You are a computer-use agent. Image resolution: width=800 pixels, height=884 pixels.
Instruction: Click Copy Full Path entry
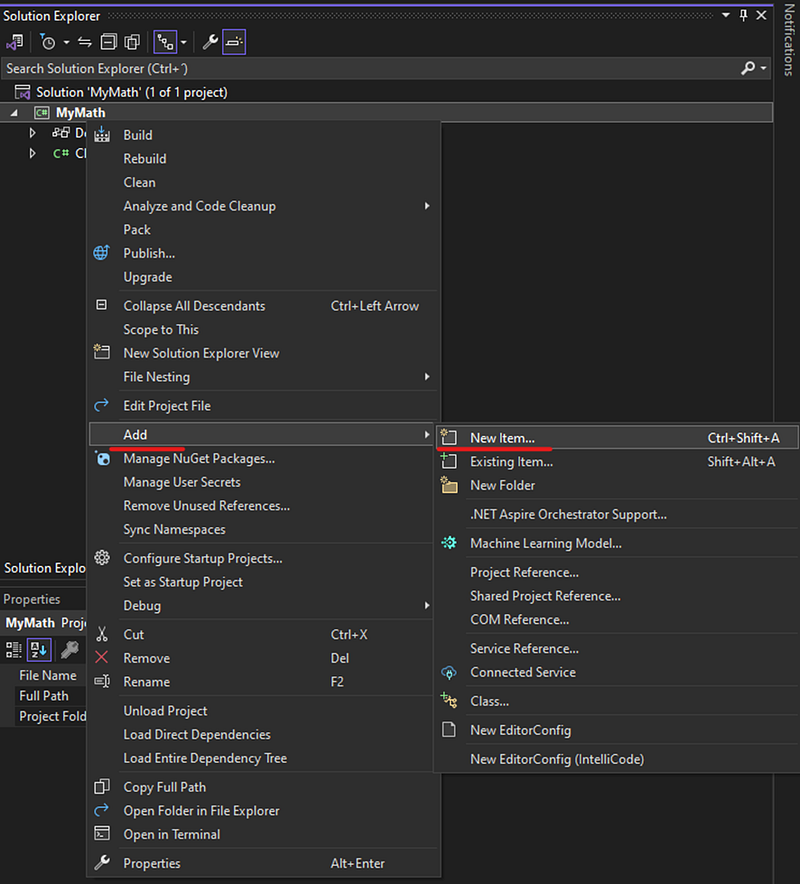[263, 788]
